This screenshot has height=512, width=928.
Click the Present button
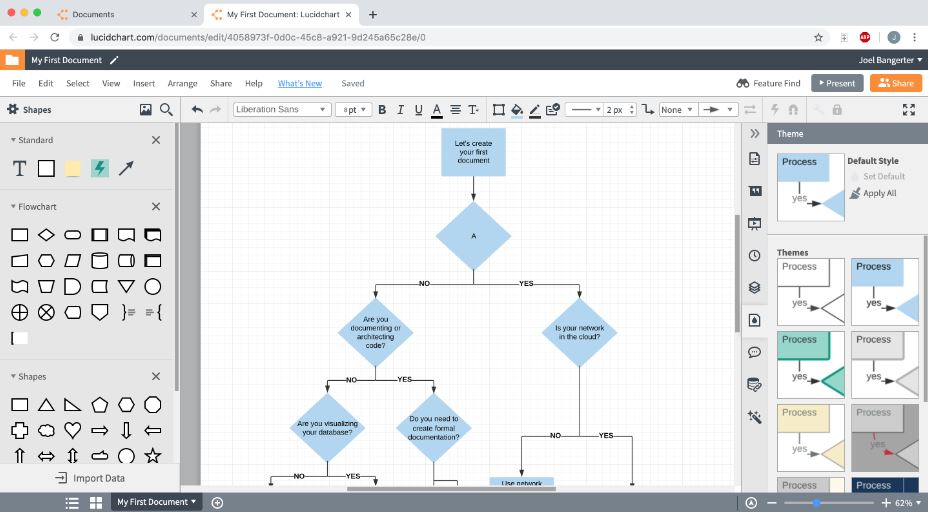click(837, 83)
